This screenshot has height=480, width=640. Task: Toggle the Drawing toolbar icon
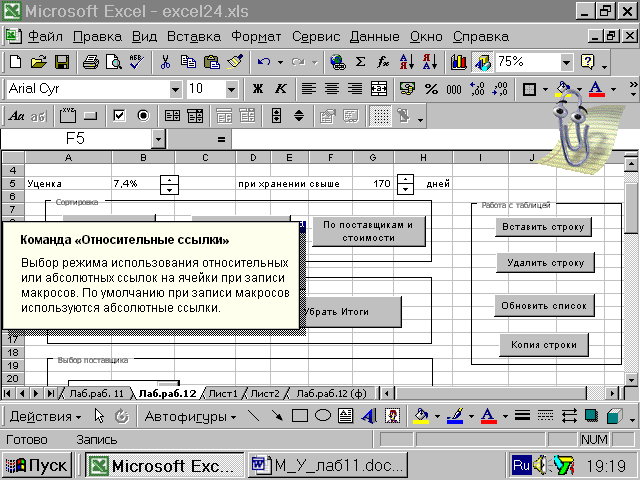point(482,62)
